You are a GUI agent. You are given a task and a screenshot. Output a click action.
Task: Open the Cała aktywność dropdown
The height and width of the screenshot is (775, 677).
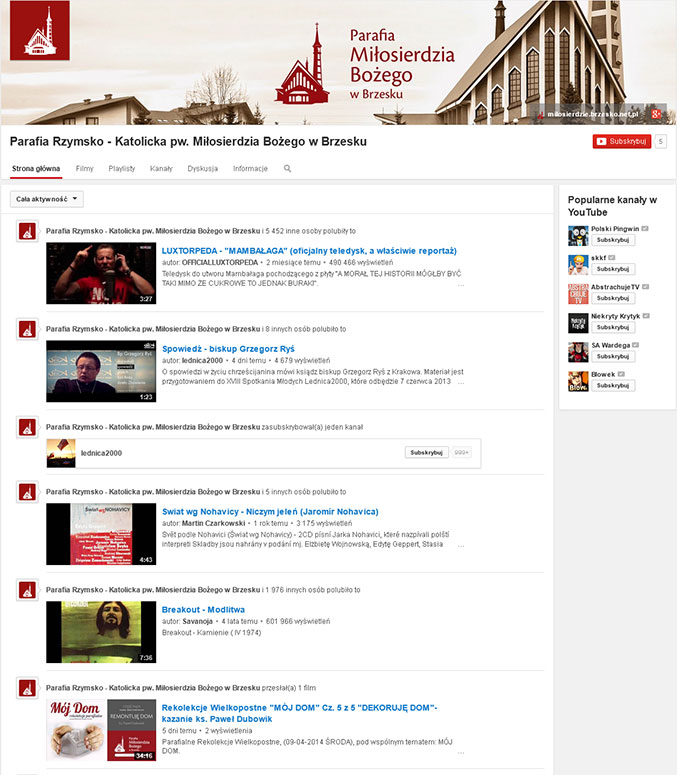[x=47, y=199]
